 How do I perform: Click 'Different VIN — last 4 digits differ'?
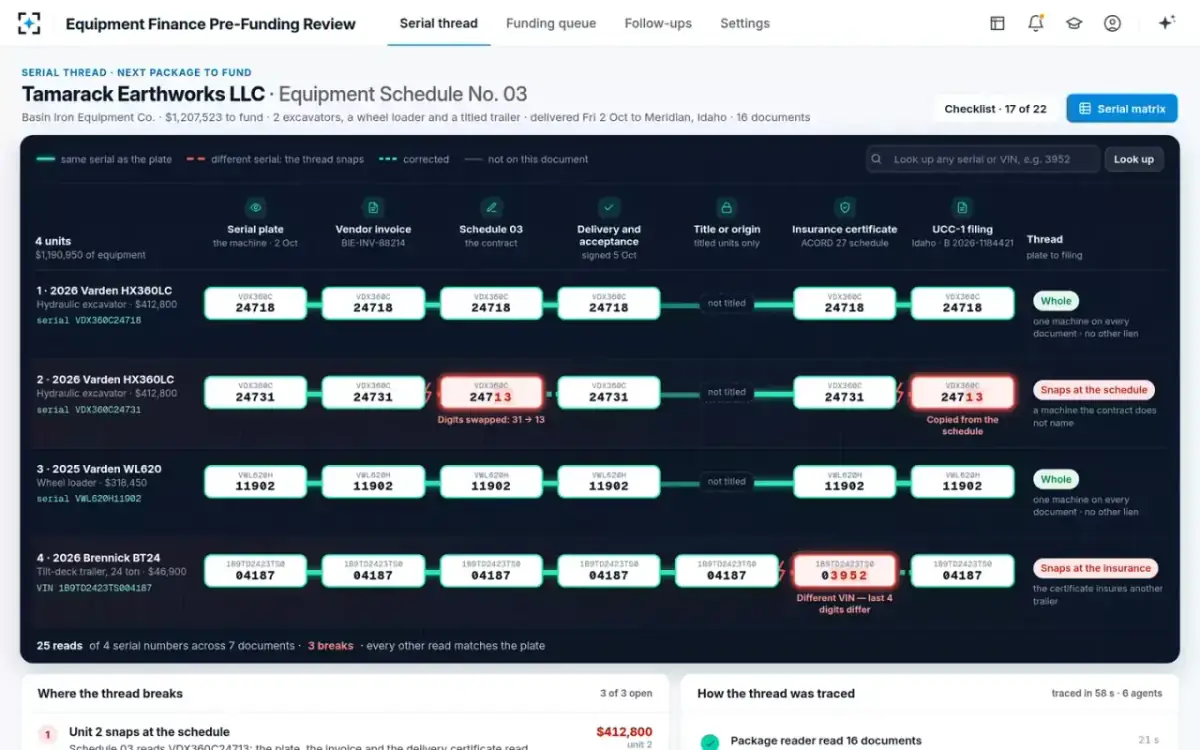844,603
